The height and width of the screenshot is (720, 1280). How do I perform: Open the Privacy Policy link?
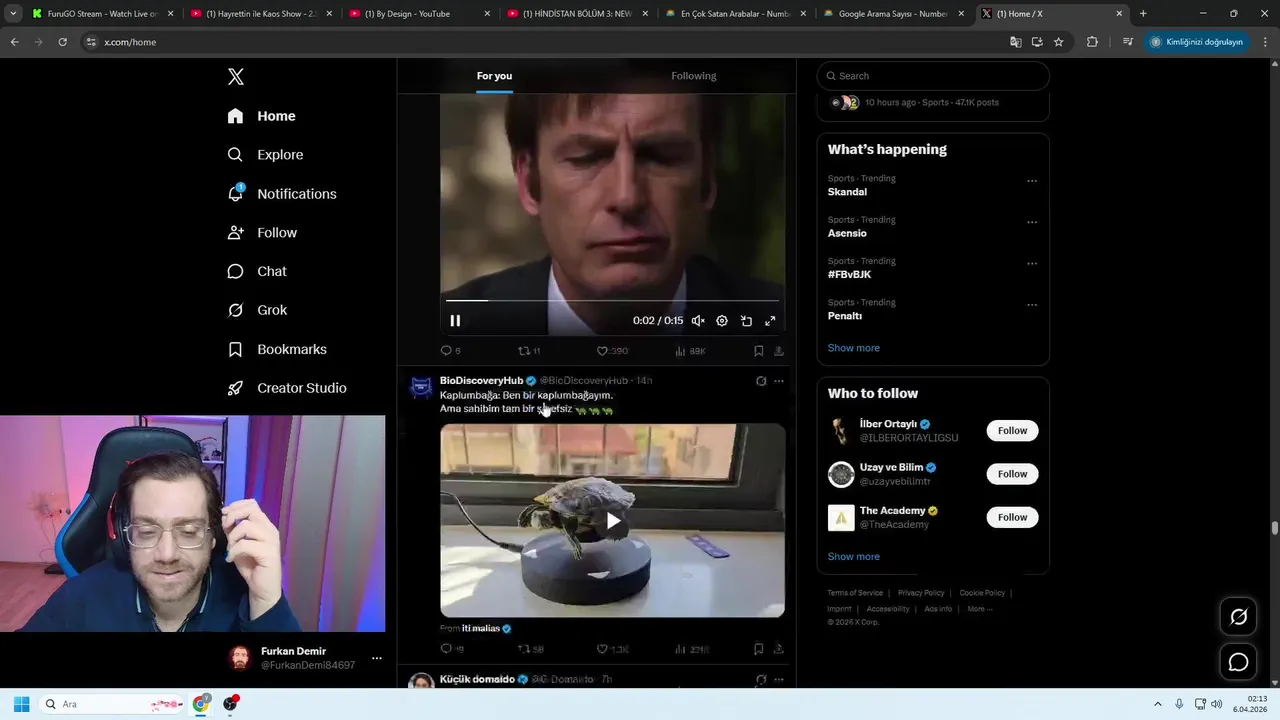click(921, 593)
